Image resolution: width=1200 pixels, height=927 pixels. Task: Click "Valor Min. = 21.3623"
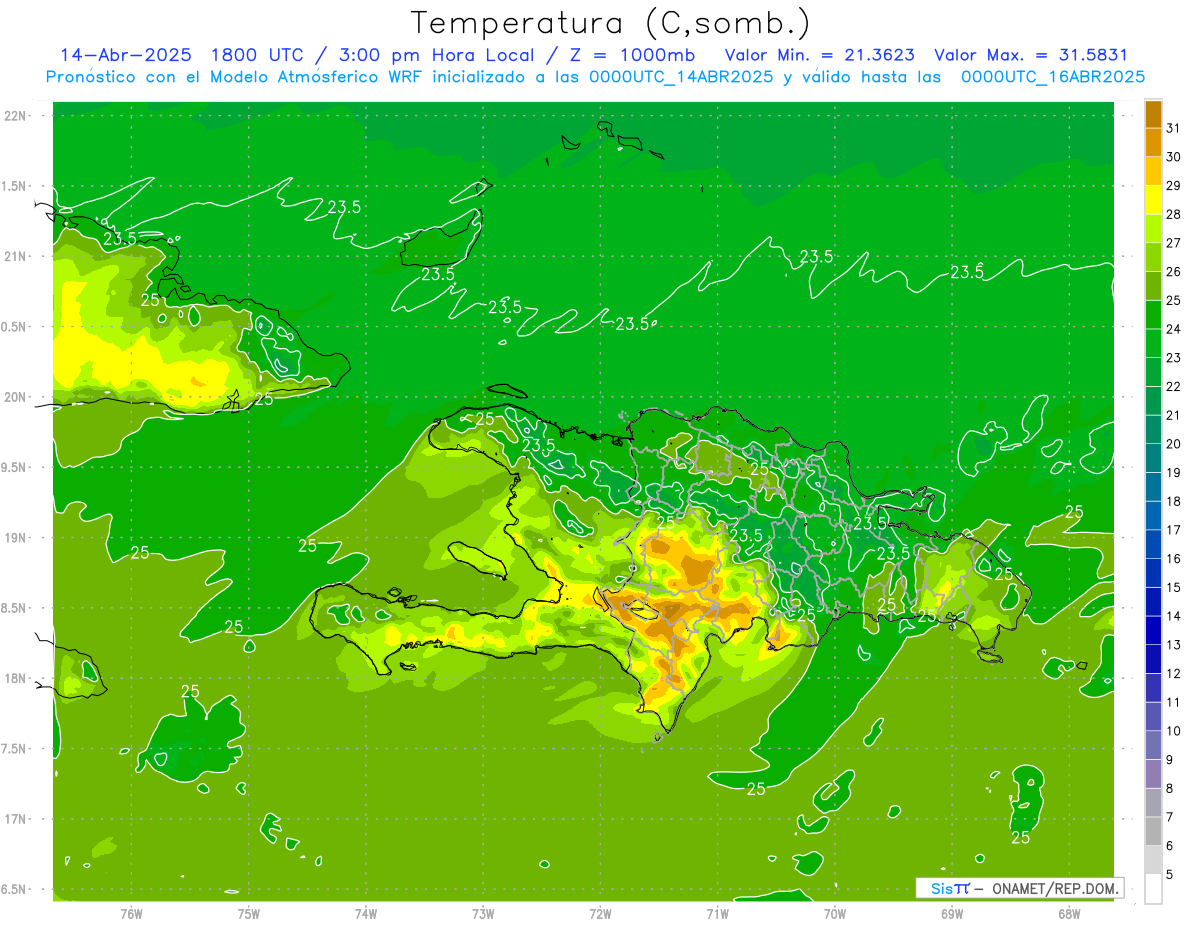pos(819,55)
